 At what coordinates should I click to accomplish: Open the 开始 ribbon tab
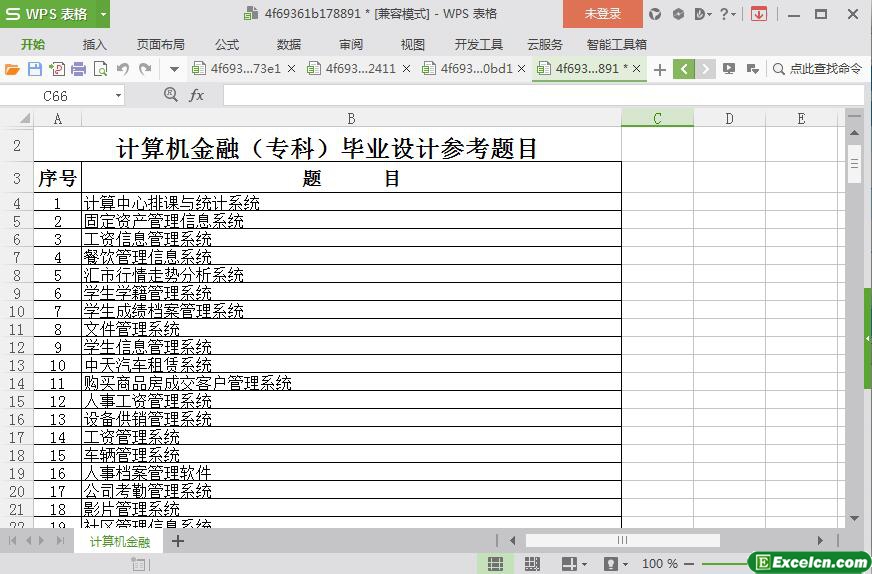coord(33,44)
